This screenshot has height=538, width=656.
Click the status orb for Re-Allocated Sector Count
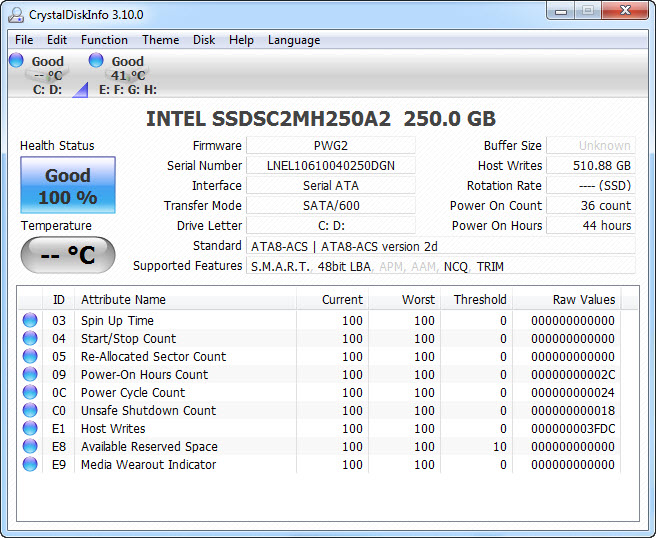click(x=30, y=356)
